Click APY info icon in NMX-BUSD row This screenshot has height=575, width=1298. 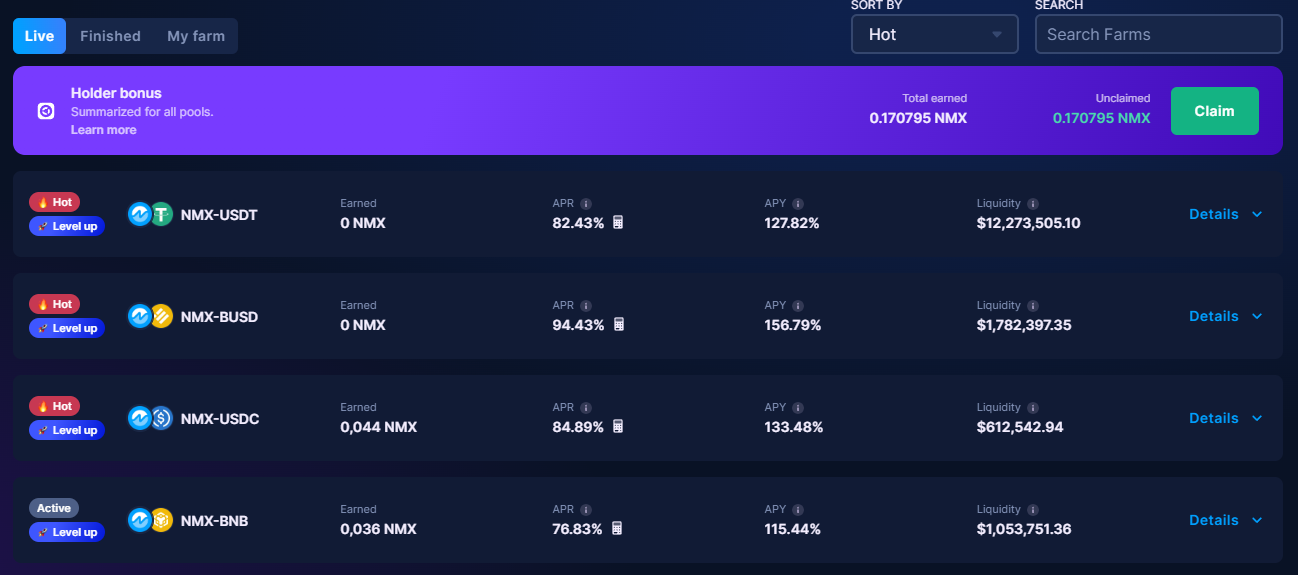pyautogui.click(x=798, y=306)
